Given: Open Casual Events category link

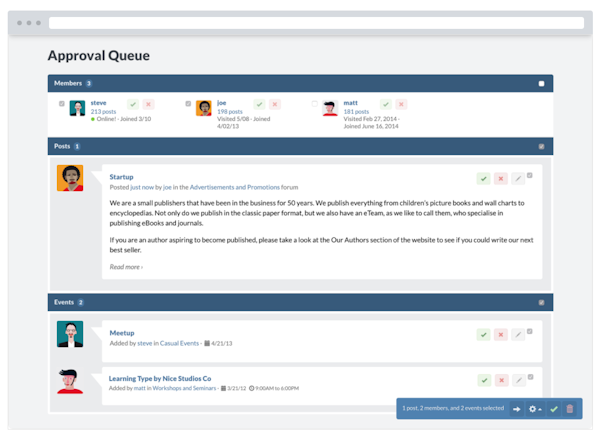Looking at the screenshot, I should coord(179,343).
